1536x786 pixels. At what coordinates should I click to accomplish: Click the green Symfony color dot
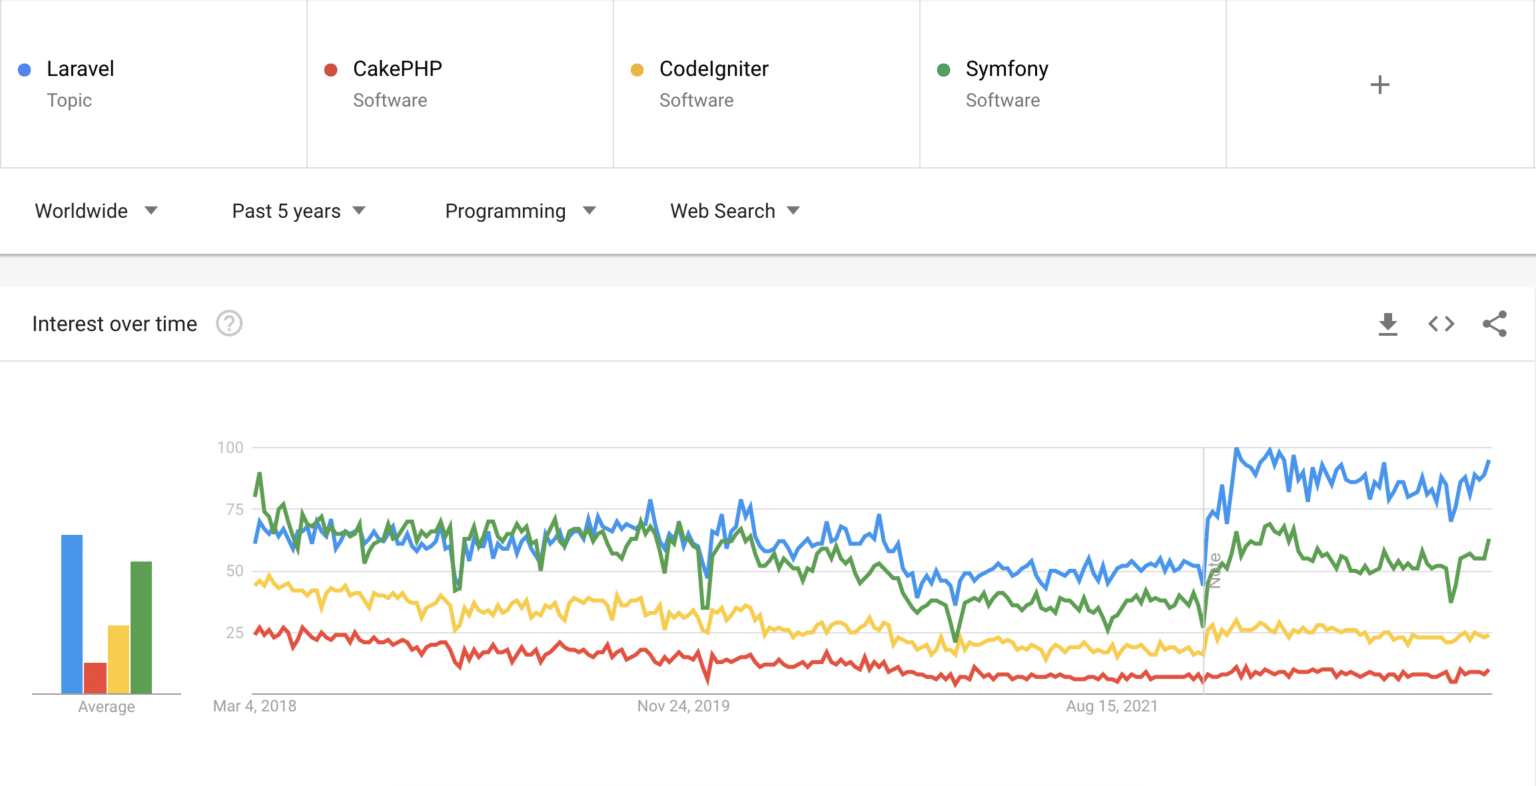pyautogui.click(x=944, y=68)
